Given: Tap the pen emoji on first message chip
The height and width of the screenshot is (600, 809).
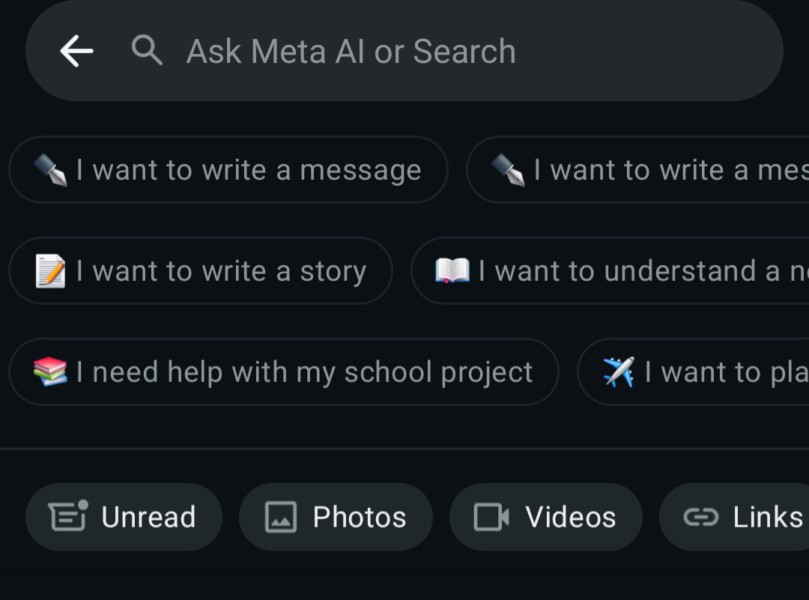Looking at the screenshot, I should click(50, 170).
